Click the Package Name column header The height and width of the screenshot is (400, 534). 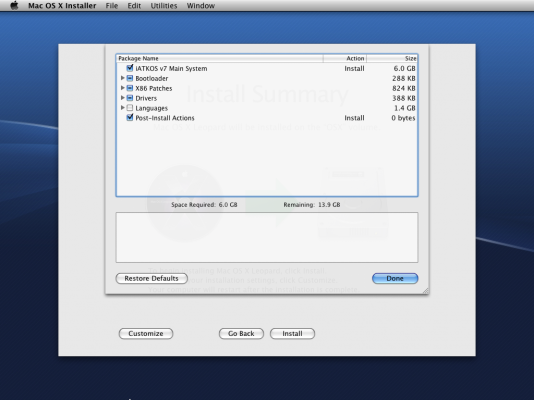tap(220, 59)
